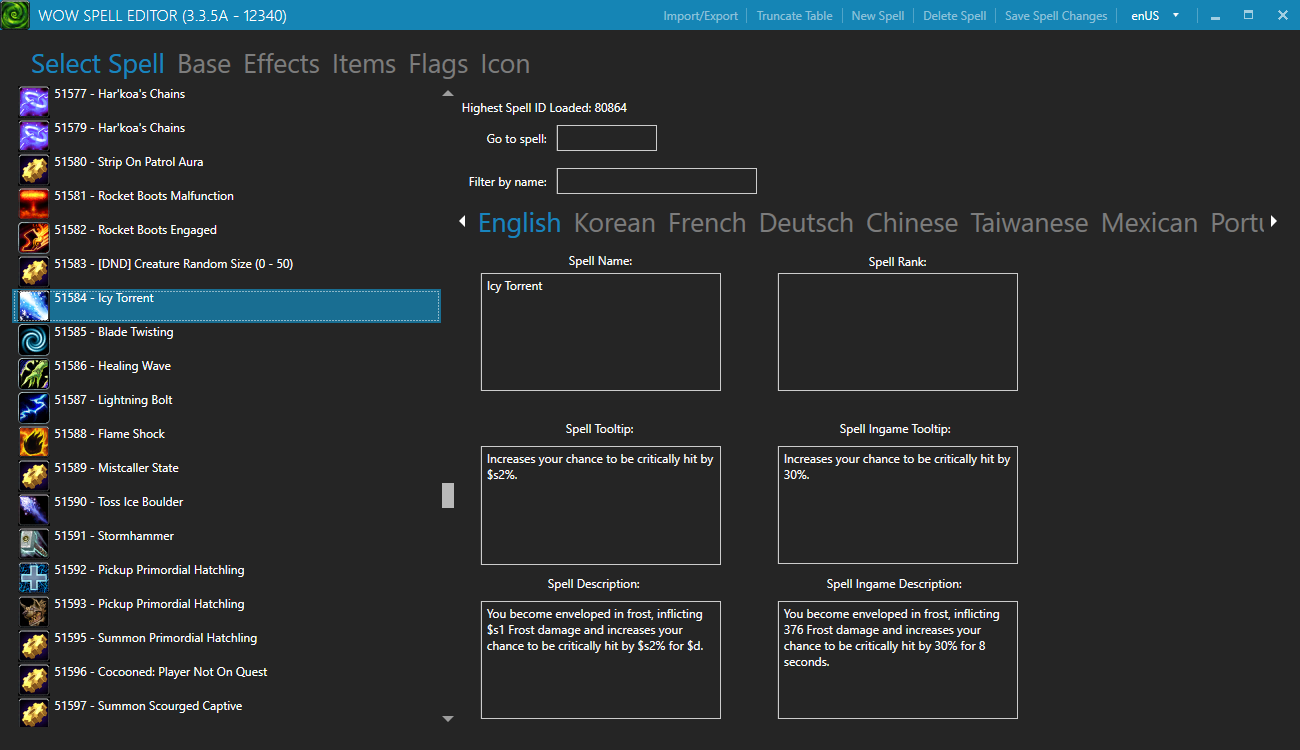
Task: Click the Stormhammer spell icon
Action: pos(34,543)
